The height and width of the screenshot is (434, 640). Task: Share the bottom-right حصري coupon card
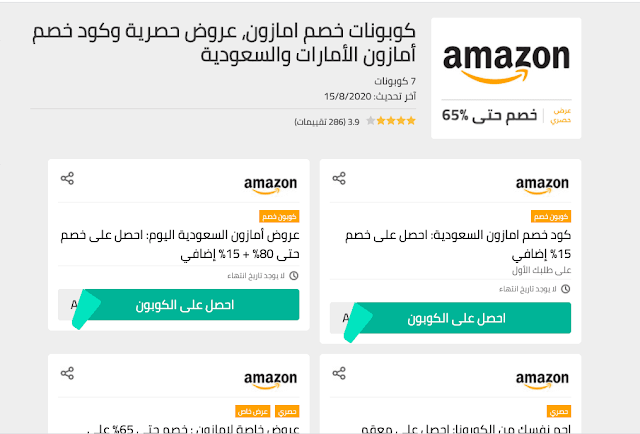pyautogui.click(x=339, y=374)
